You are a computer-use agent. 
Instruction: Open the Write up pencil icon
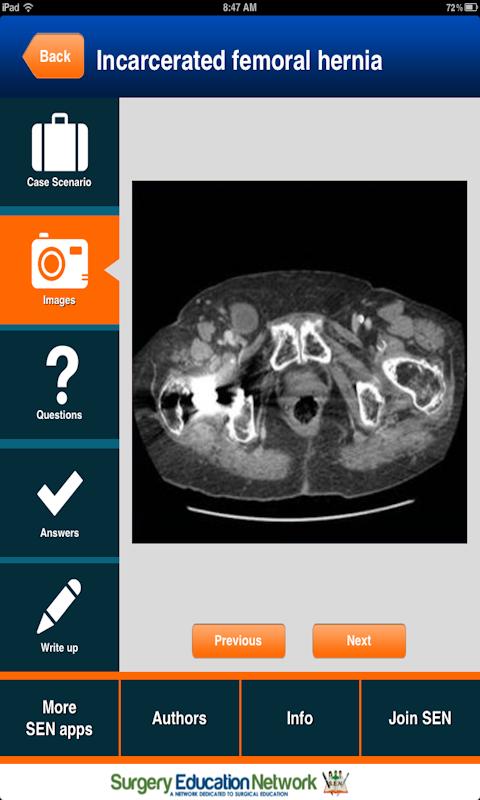pyautogui.click(x=59, y=606)
